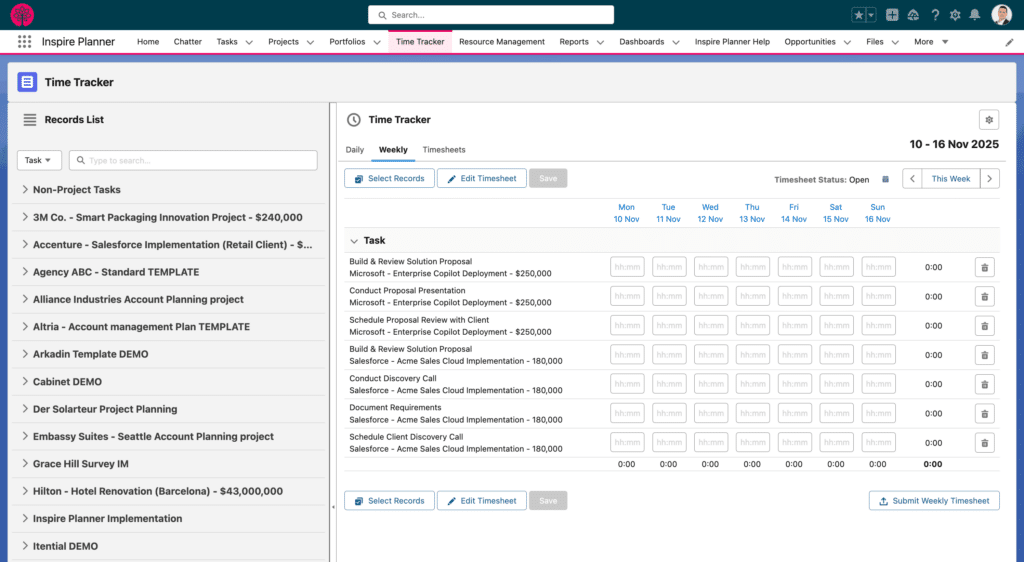The width and height of the screenshot is (1024, 562).
Task: Open Resource Management nav item
Action: pos(502,42)
